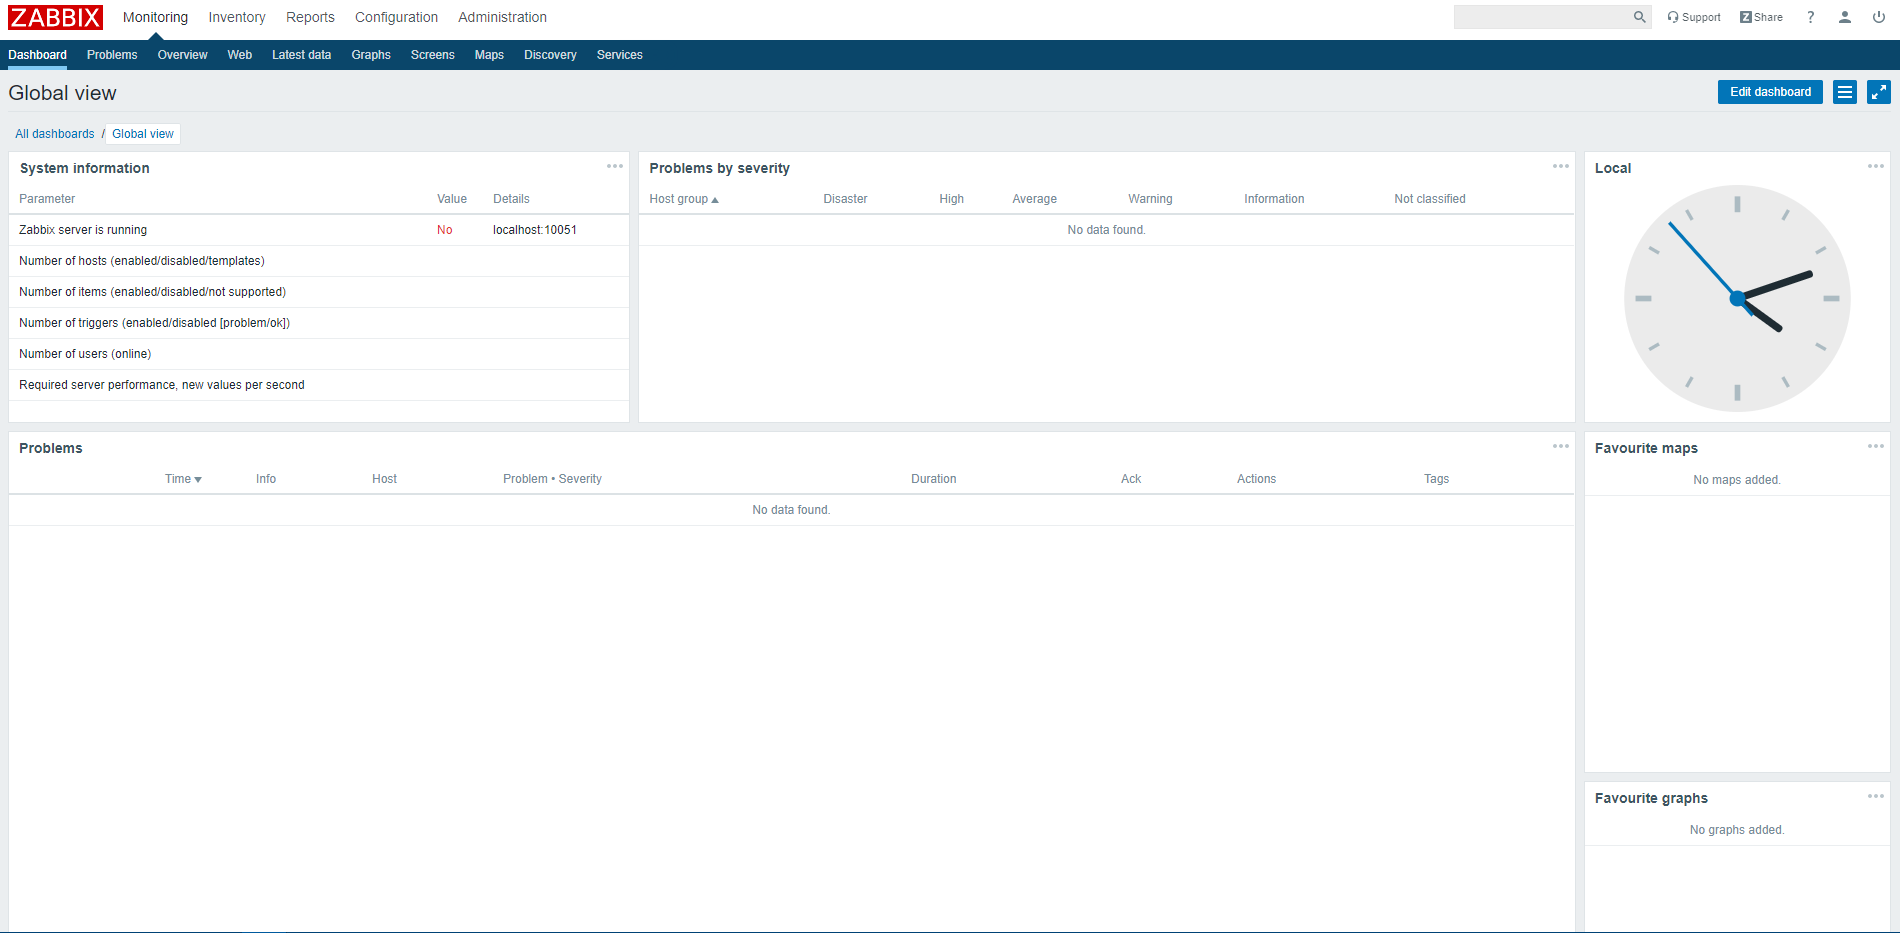This screenshot has width=1900, height=933.
Task: Open Problems by severity widget menu
Action: click(1560, 167)
